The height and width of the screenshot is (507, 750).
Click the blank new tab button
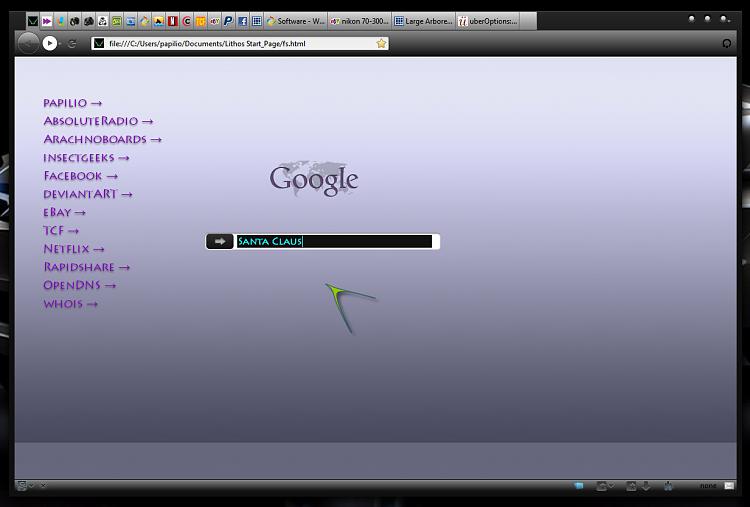pyautogui.click(x=528, y=21)
